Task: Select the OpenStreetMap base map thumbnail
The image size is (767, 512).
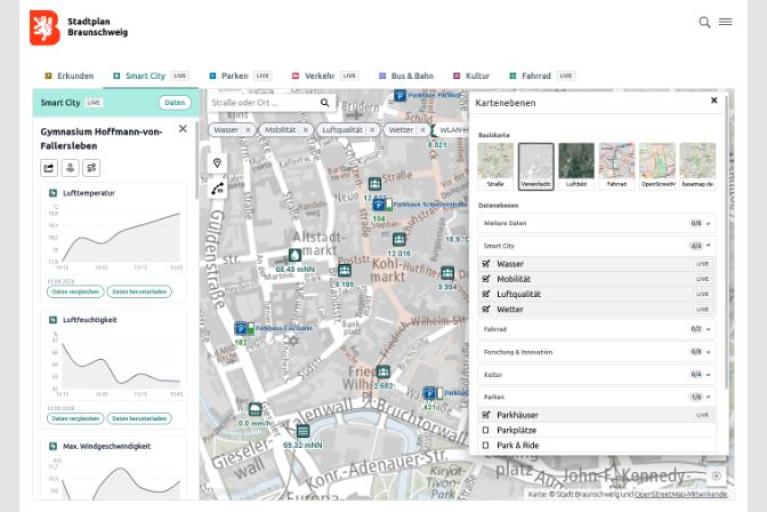Action: (657, 166)
